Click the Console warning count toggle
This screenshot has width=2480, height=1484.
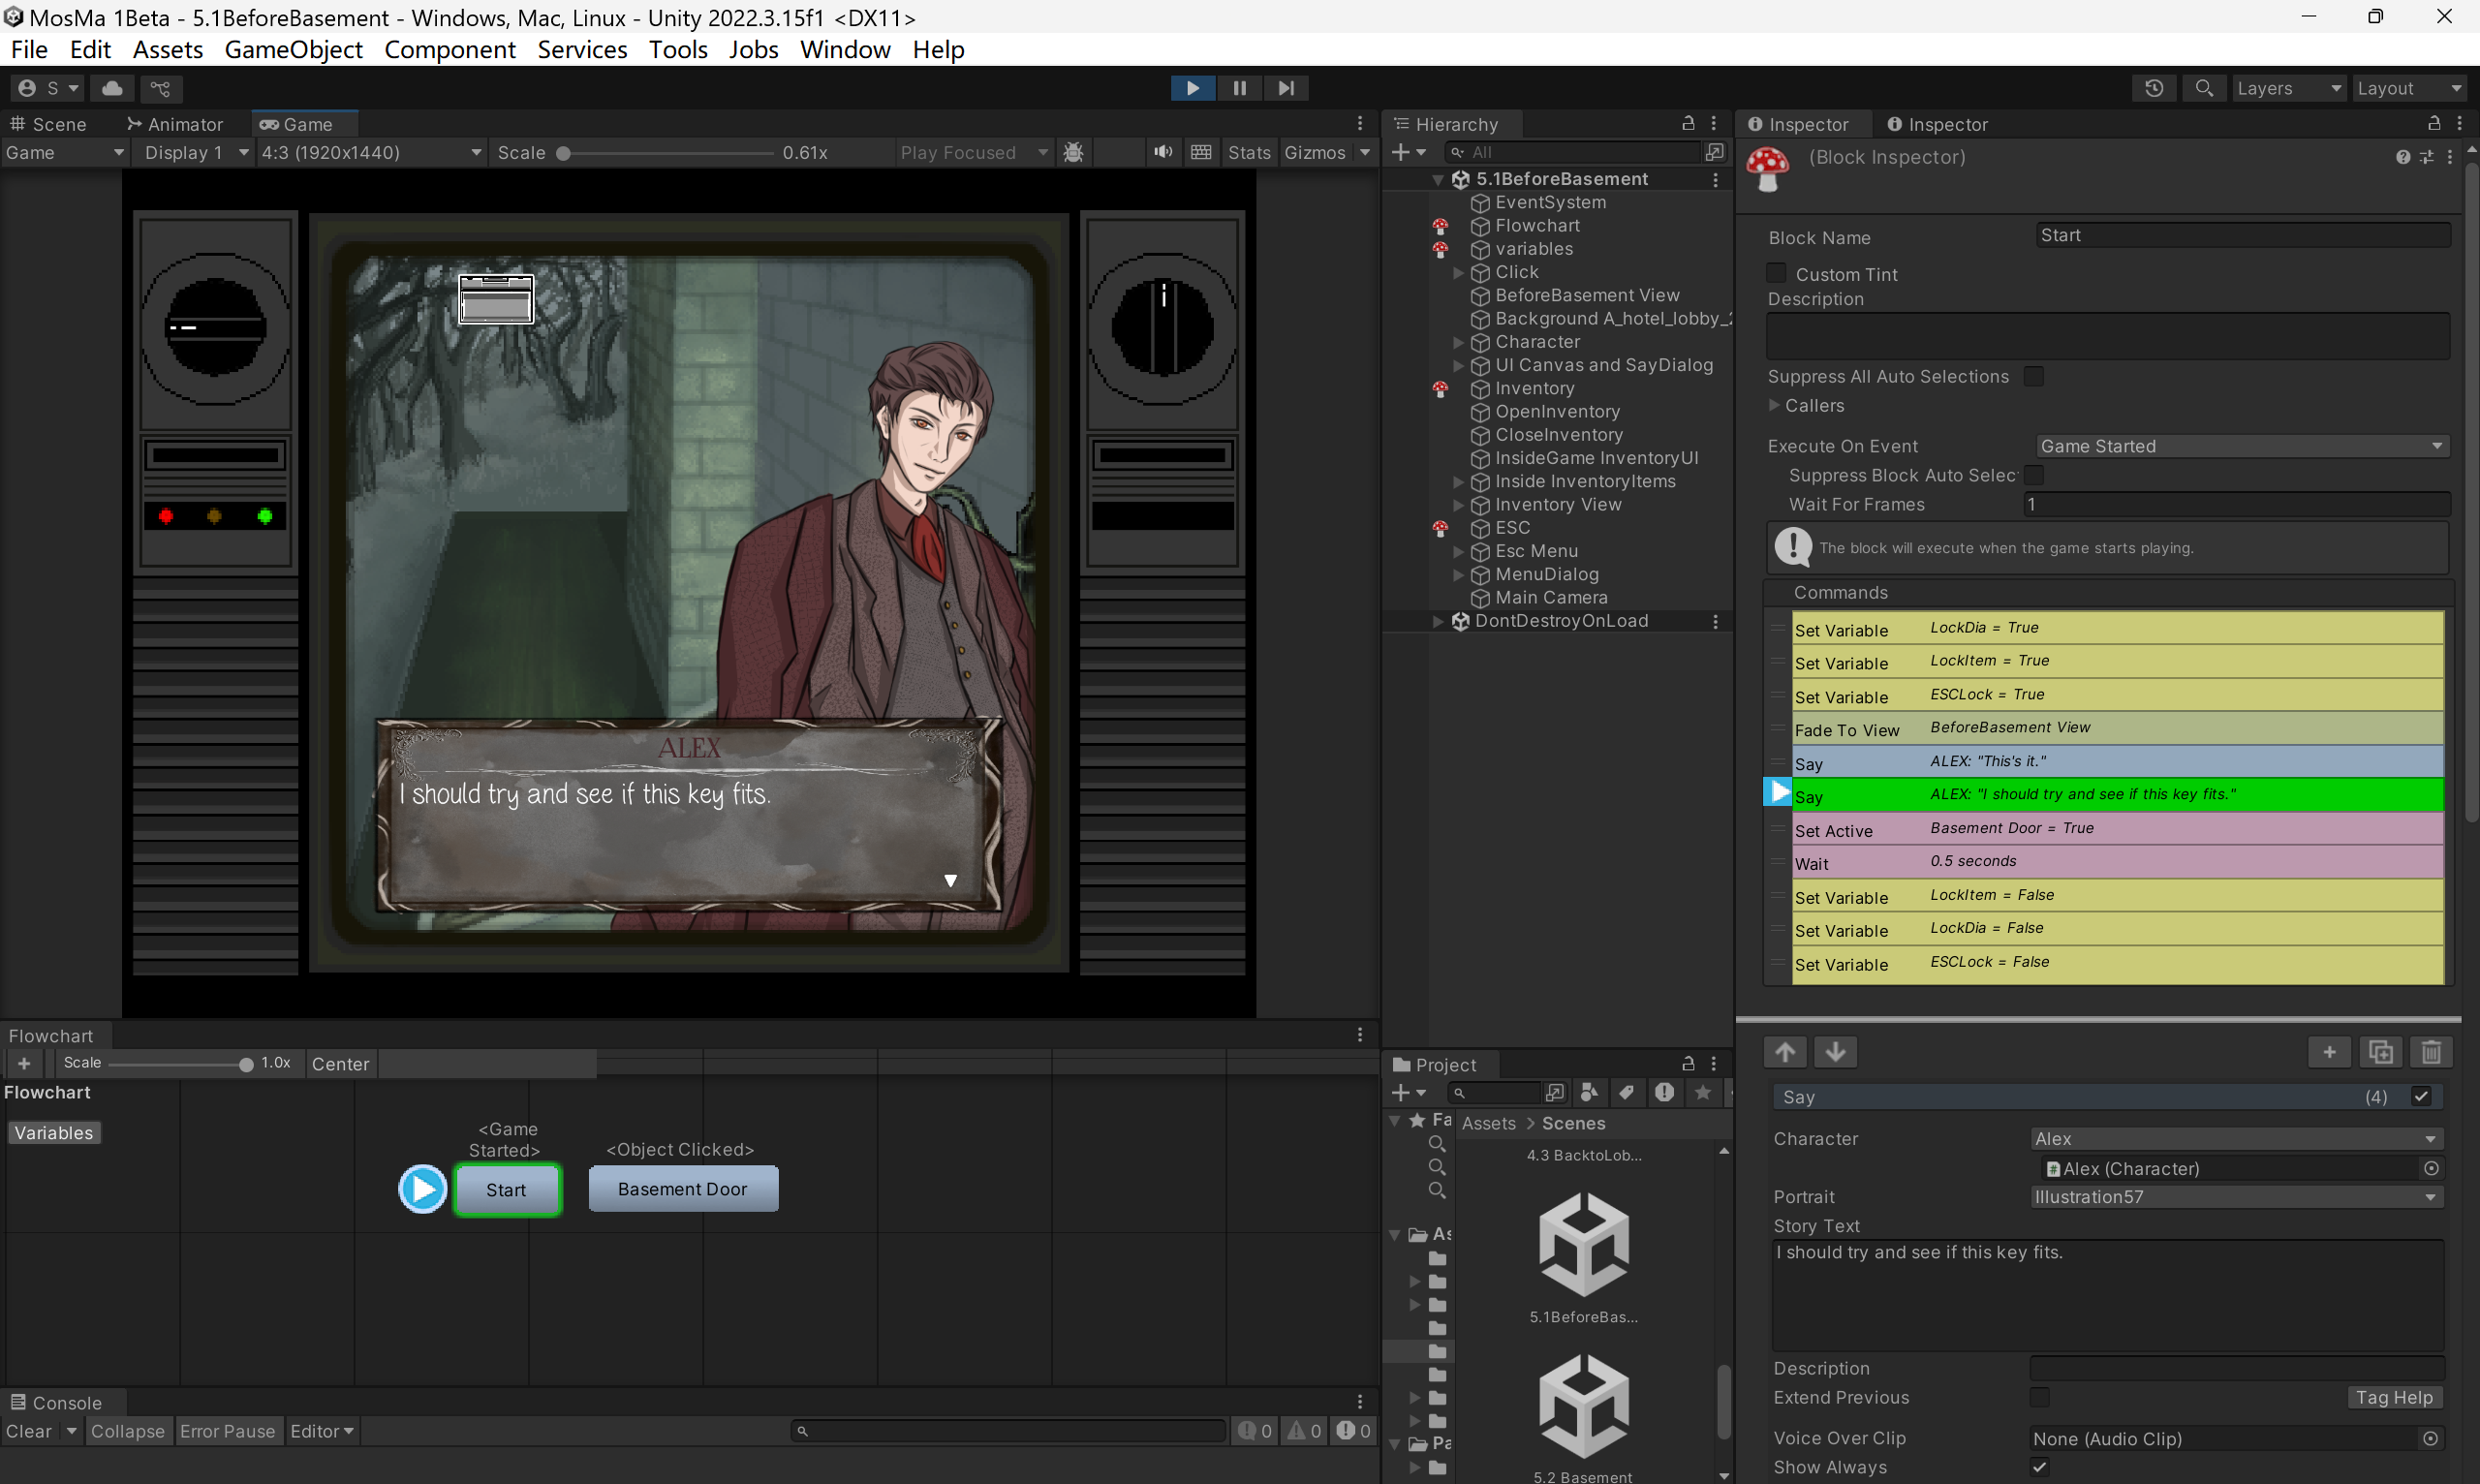1303,1431
